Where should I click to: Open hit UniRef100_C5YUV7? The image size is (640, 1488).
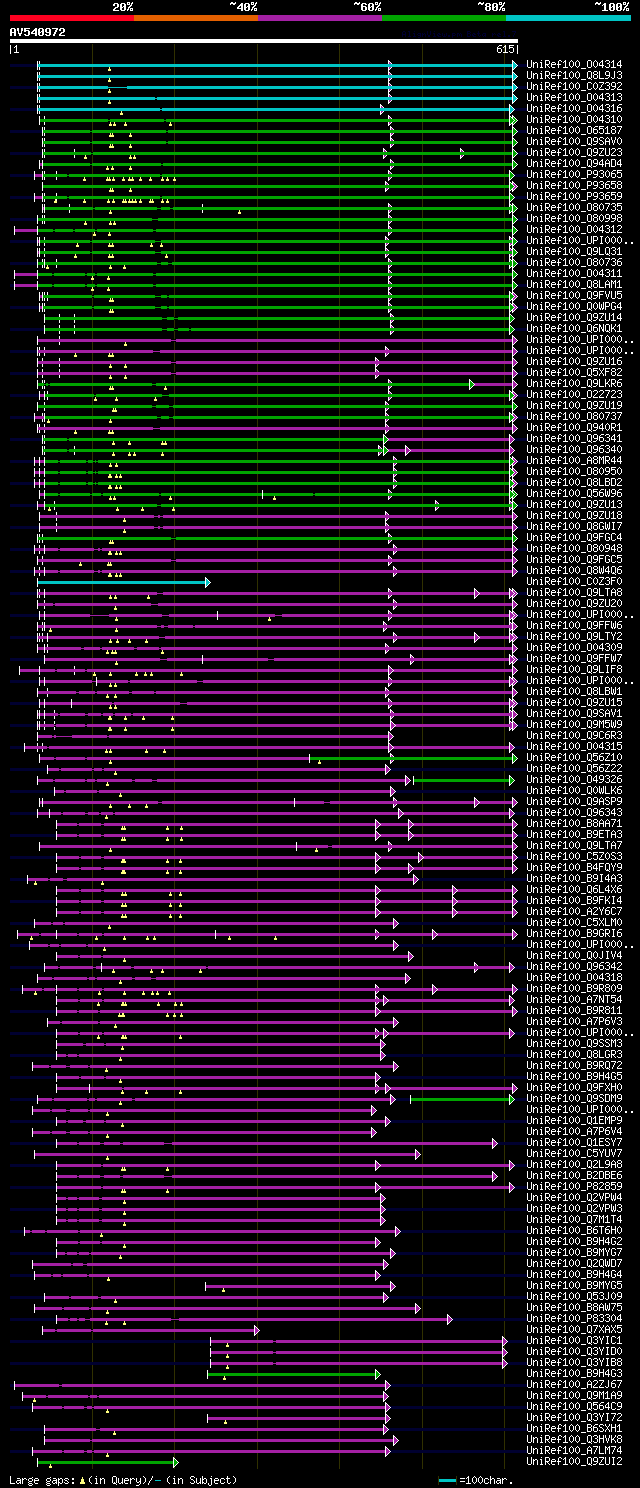coord(574,1154)
